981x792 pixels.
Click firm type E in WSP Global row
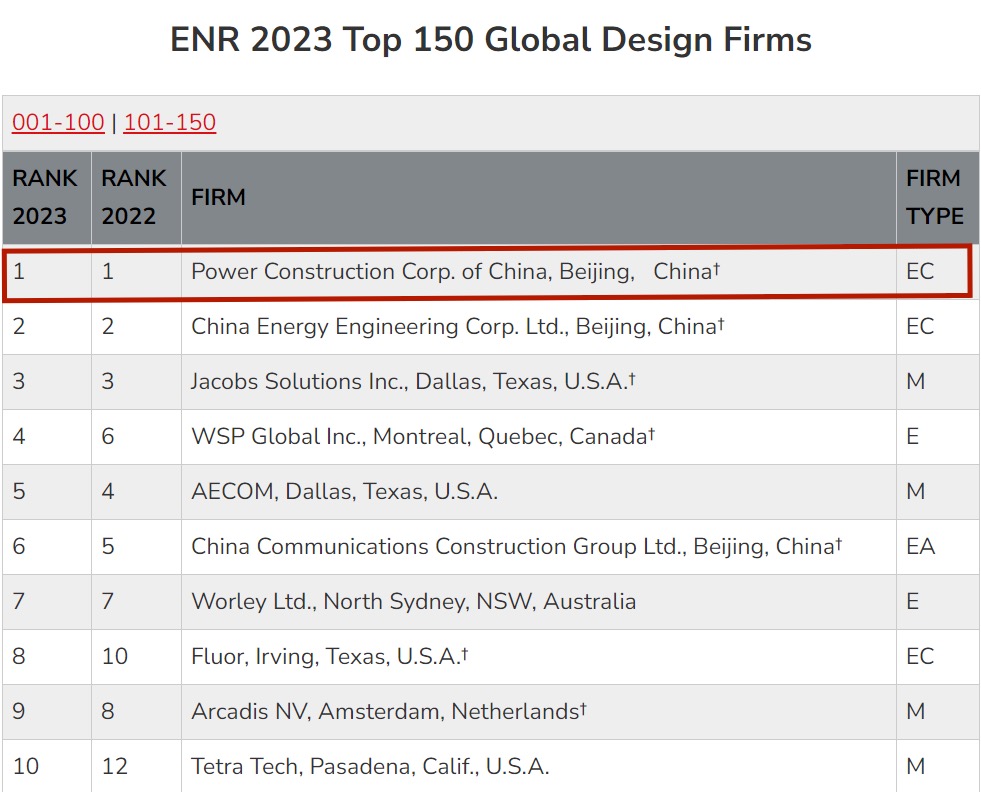pos(913,436)
